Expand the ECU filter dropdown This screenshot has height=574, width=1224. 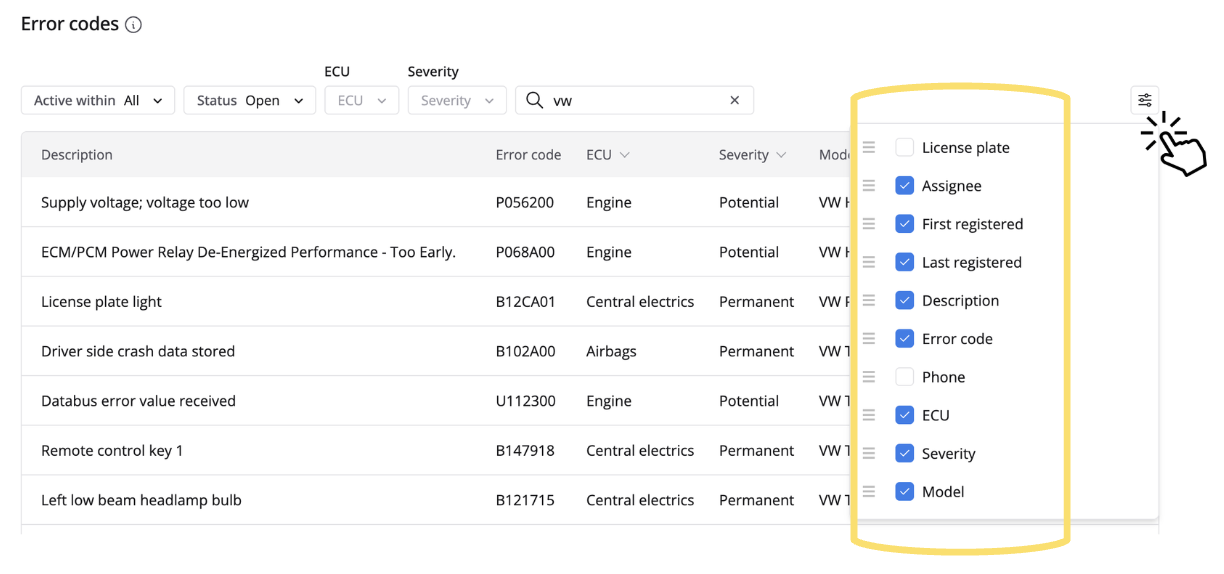pos(361,100)
